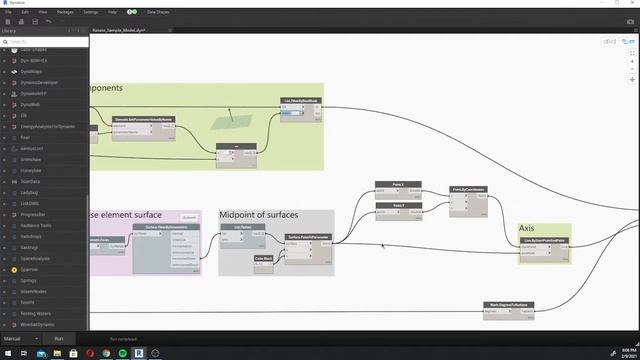This screenshot has height=360, width=640.
Task: Click the Zoom In plus canvas icon
Action: click(632, 61)
